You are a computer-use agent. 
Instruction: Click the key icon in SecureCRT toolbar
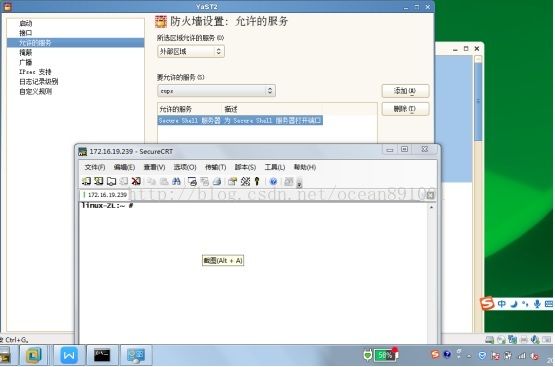(257, 182)
